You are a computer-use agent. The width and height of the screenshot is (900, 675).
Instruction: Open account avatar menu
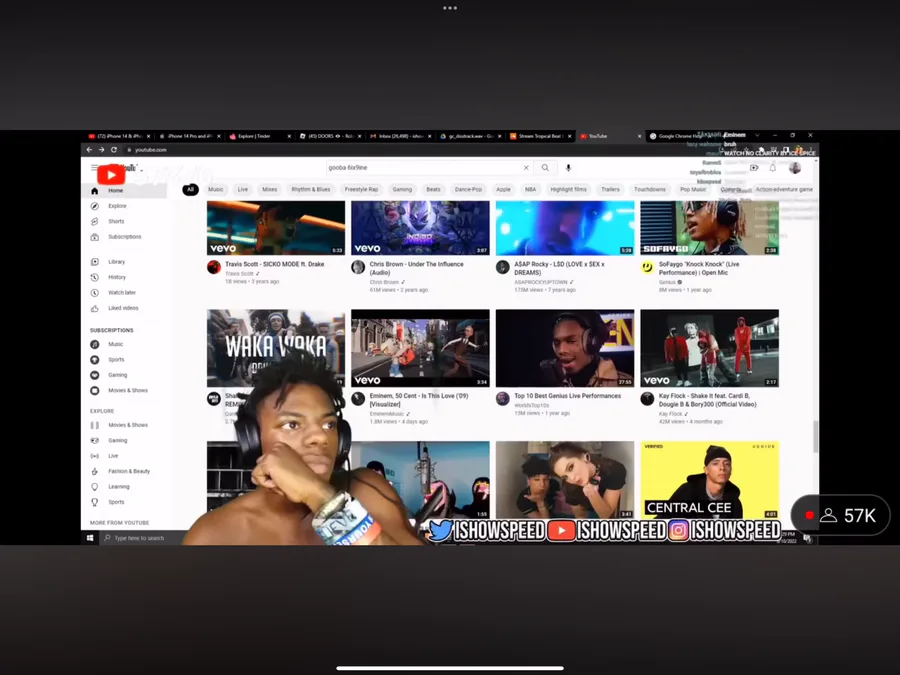795,168
